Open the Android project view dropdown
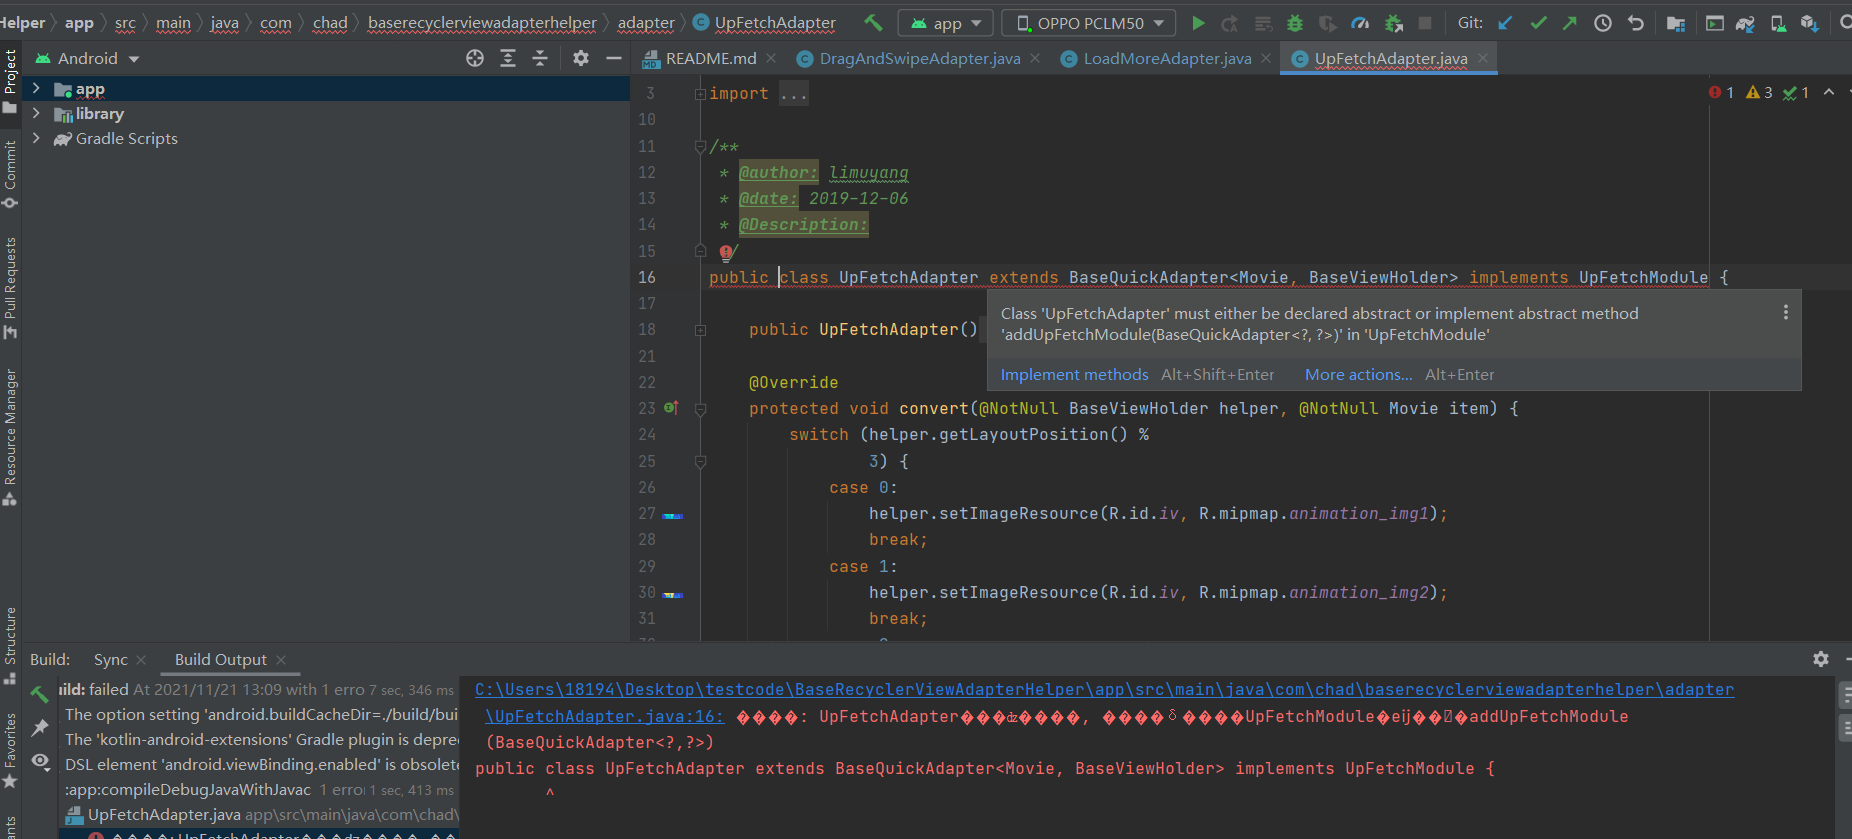Viewport: 1852px width, 839px height. (x=88, y=58)
